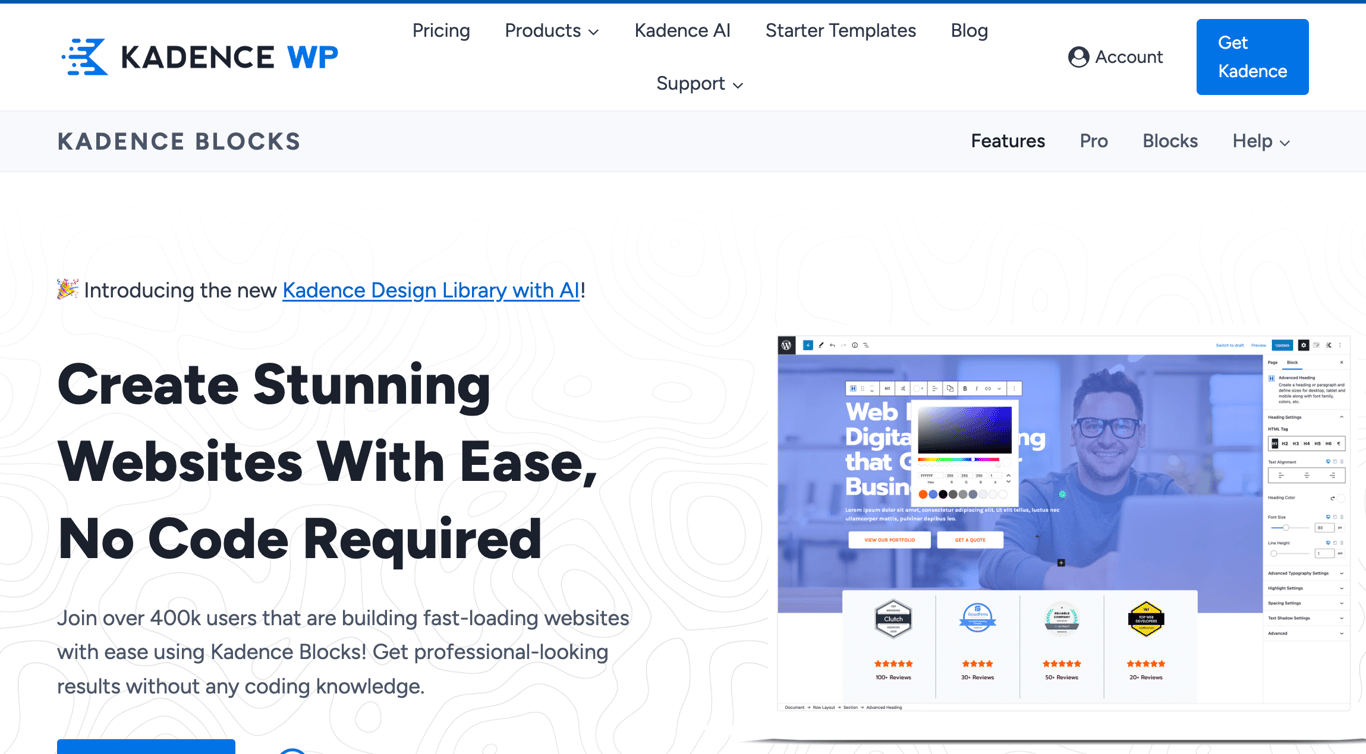Visit the Blog

click(x=969, y=31)
